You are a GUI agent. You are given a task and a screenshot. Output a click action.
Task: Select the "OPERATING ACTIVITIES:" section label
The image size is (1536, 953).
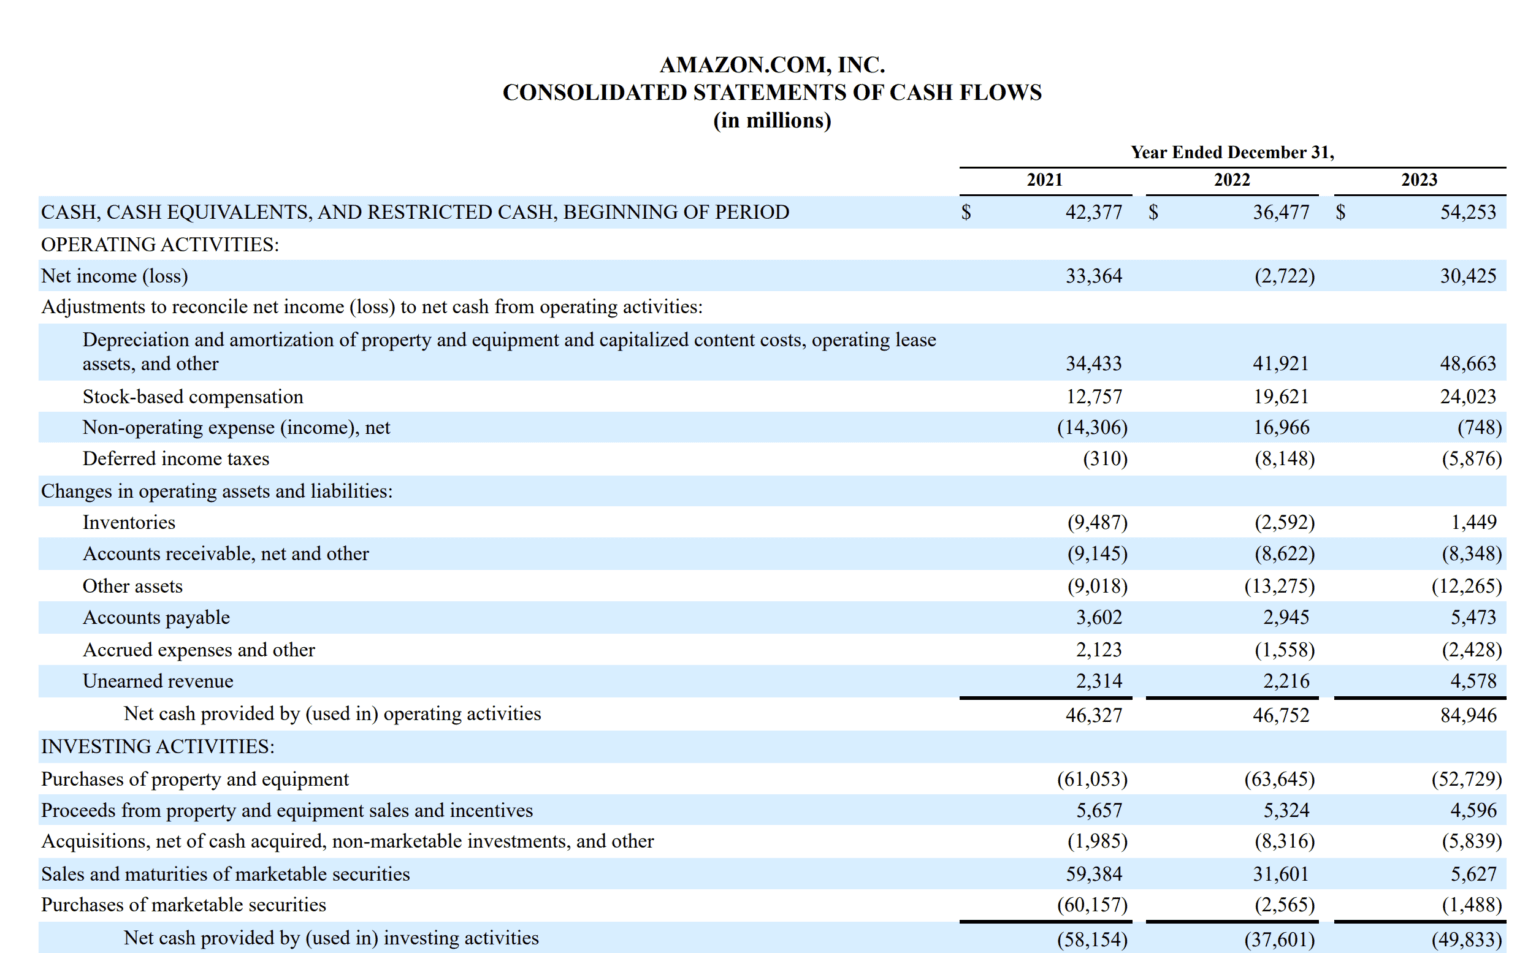[x=160, y=244]
